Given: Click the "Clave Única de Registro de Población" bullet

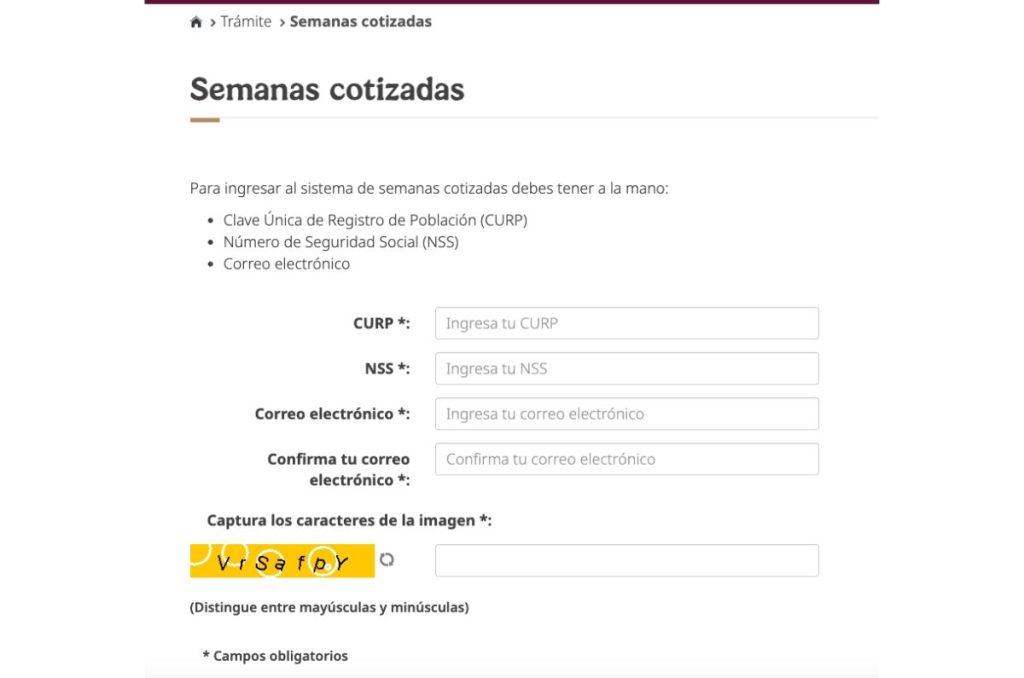Looking at the screenshot, I should [x=375, y=220].
